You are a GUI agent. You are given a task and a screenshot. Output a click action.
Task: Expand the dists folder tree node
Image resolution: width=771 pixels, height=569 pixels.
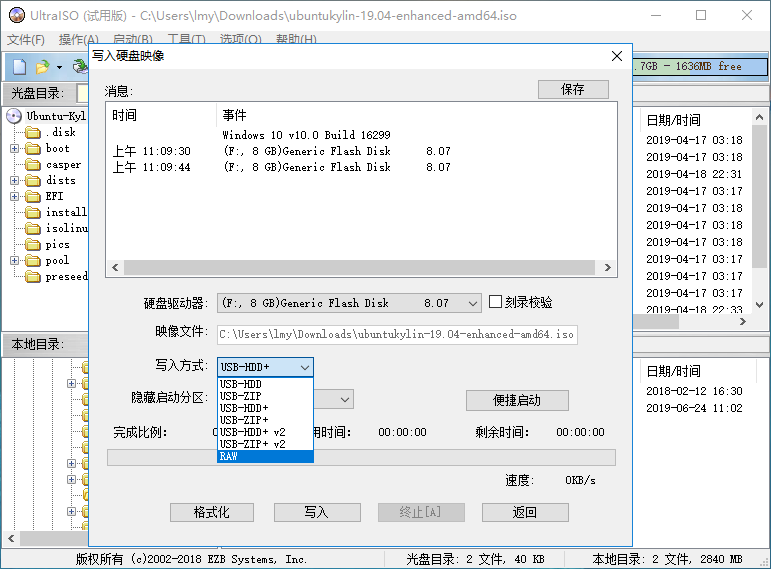pos(14,180)
